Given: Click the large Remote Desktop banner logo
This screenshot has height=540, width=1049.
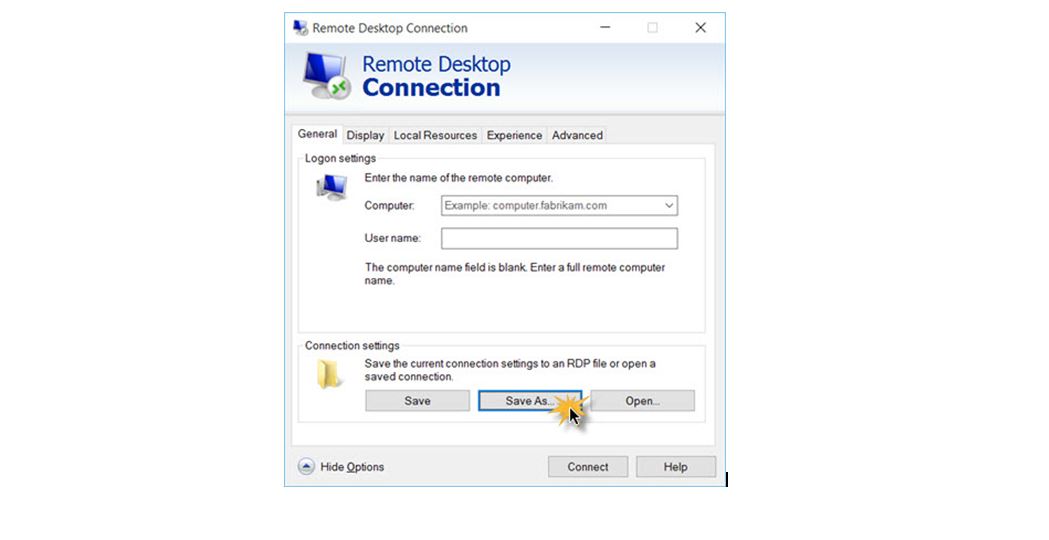Looking at the screenshot, I should tap(327, 75).
